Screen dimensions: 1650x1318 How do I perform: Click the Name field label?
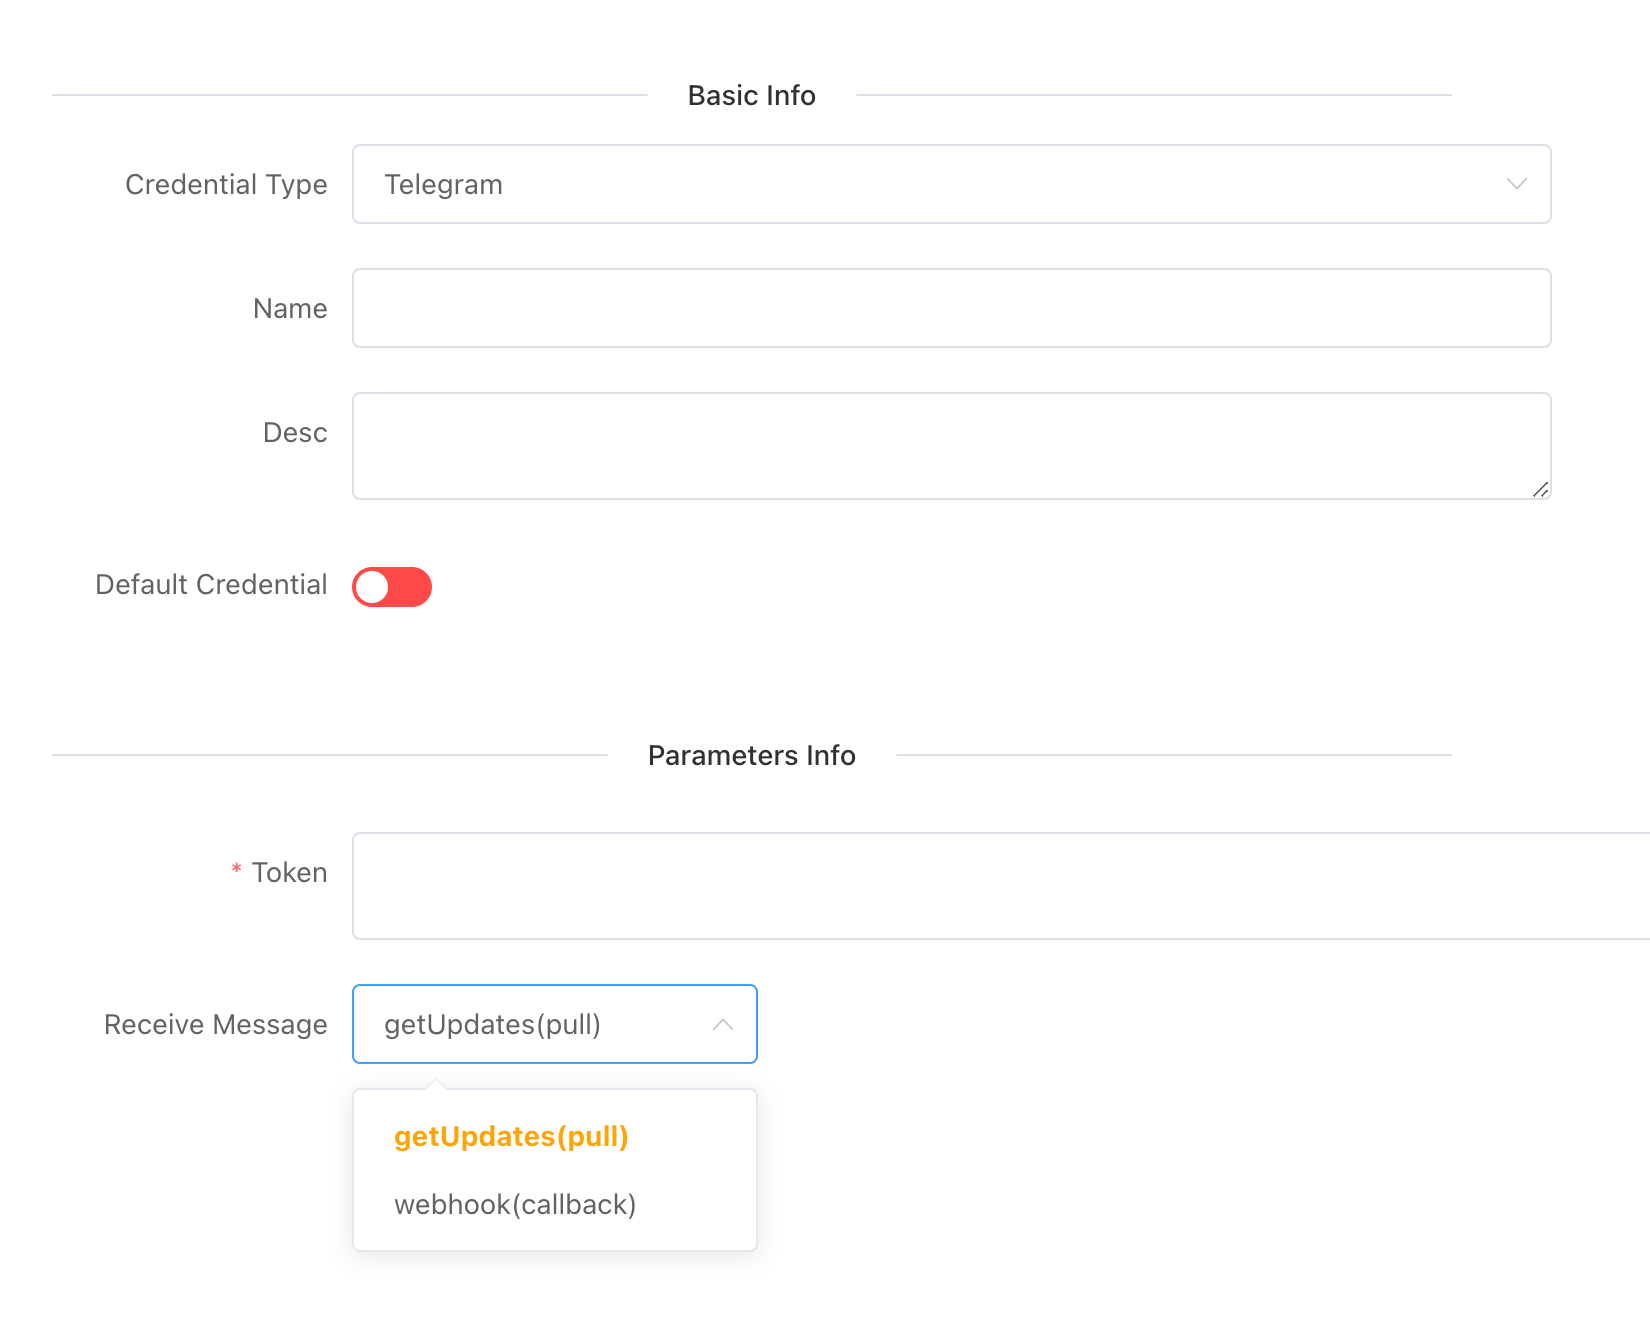click(x=290, y=309)
